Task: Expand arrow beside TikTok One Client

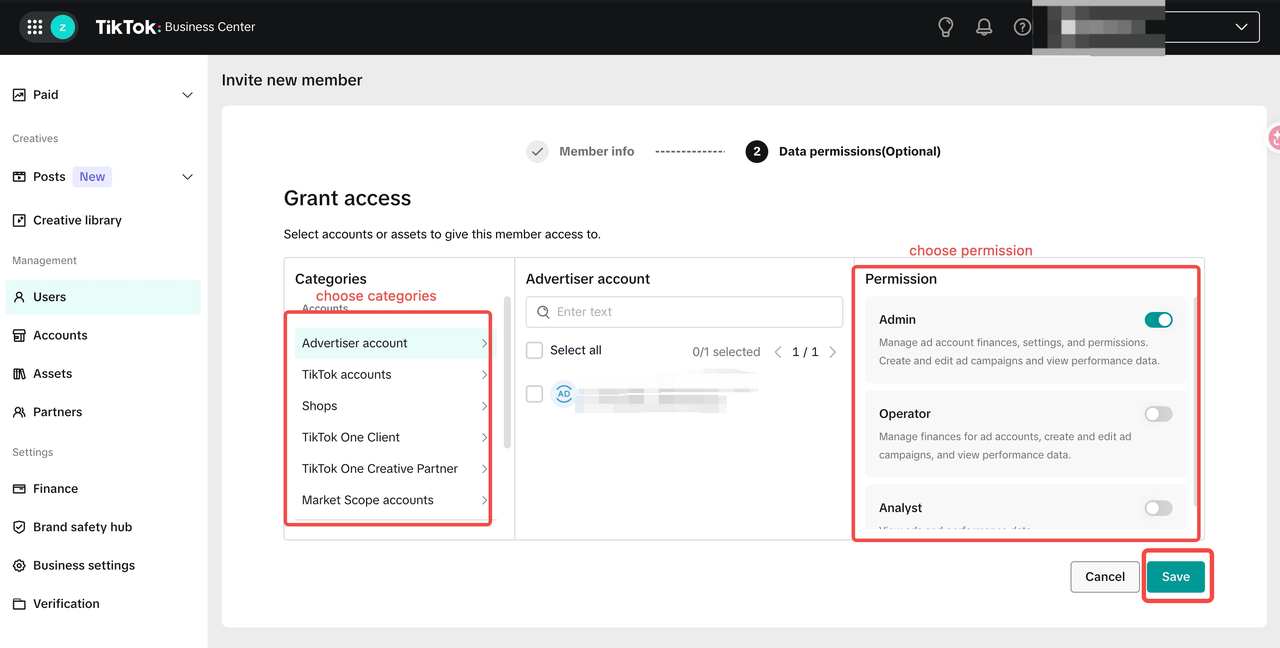Action: coord(484,437)
